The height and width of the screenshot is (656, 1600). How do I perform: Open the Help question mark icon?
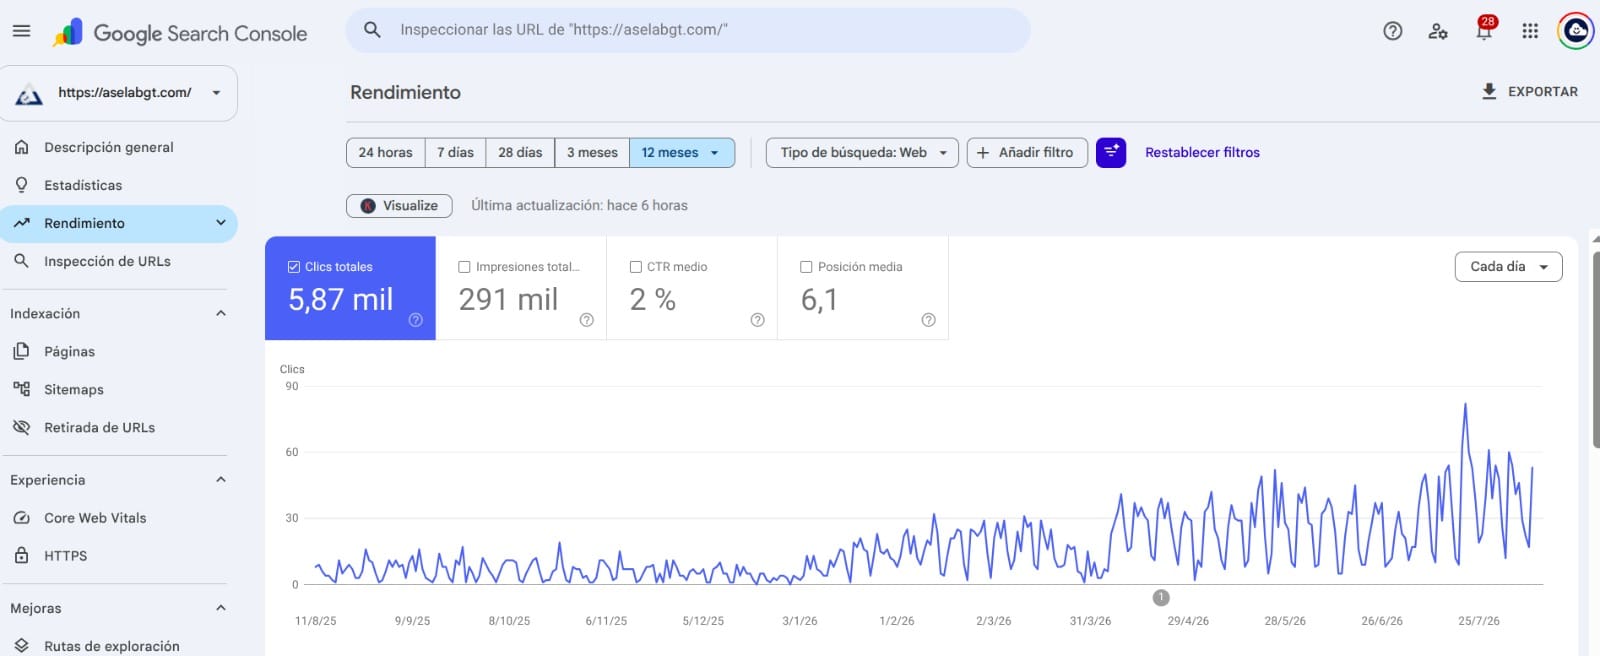coord(1392,31)
